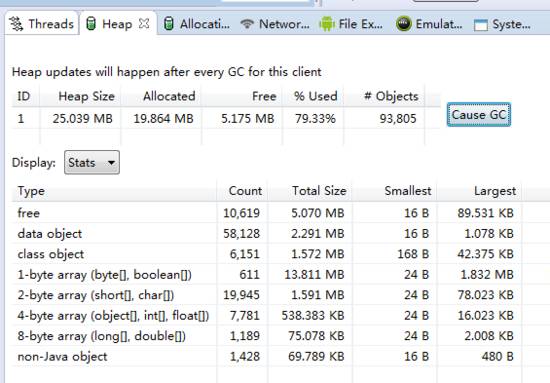This screenshot has height=383, width=550.
Task: Click the green Heap cylinder icon
Action: [x=91, y=24]
